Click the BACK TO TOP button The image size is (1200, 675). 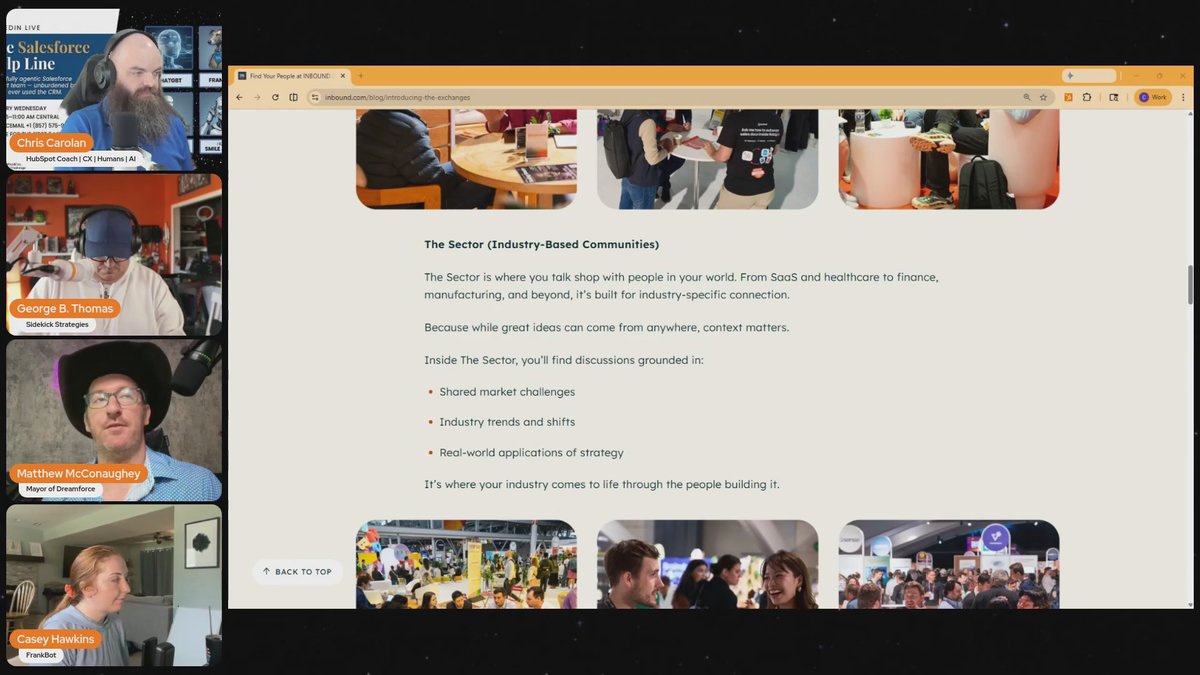click(297, 572)
